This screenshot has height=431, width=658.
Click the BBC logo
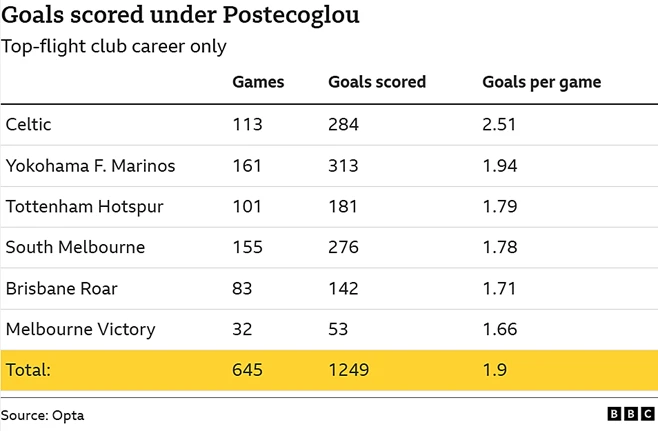coord(631,414)
